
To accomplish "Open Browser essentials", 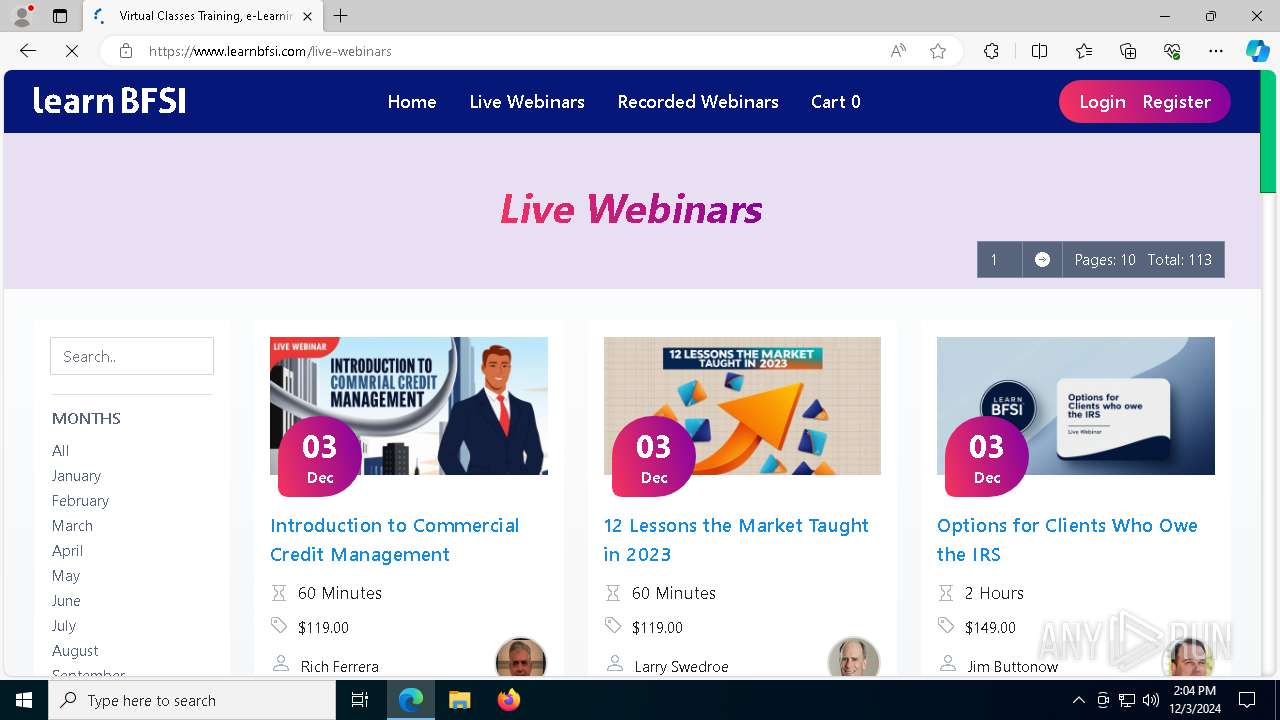I will pos(1172,51).
